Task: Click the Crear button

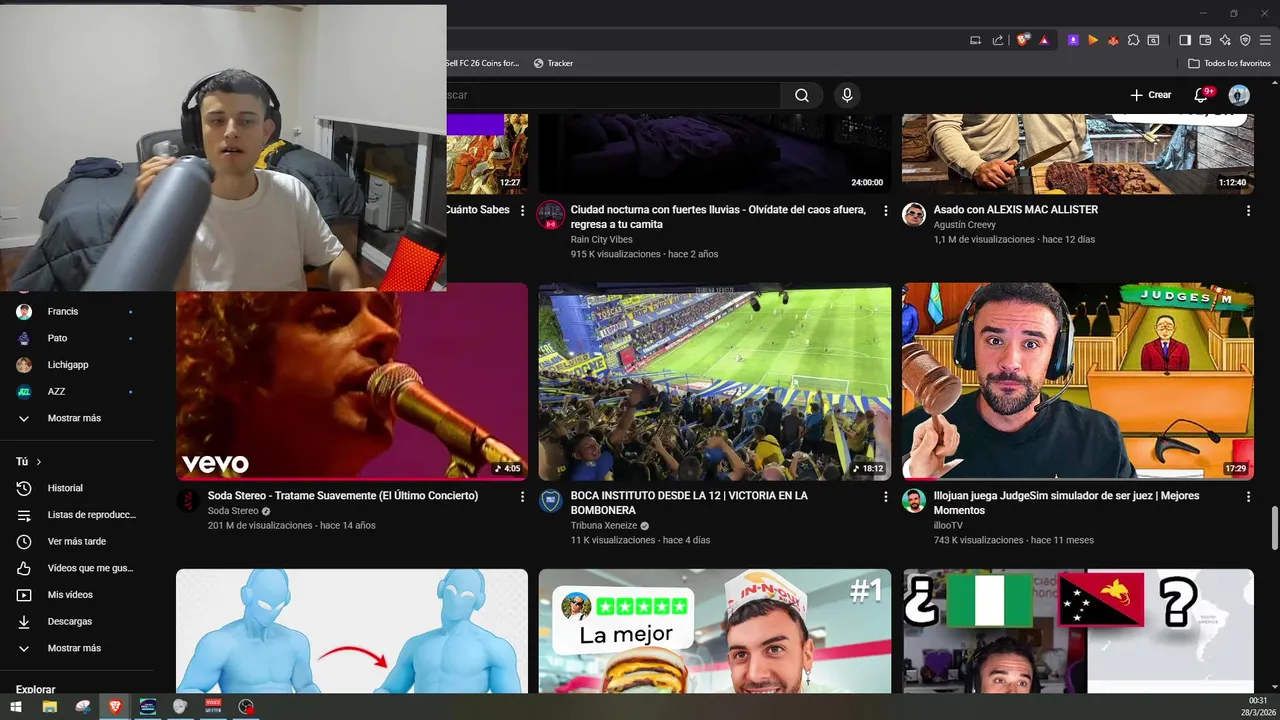Action: coord(1150,95)
